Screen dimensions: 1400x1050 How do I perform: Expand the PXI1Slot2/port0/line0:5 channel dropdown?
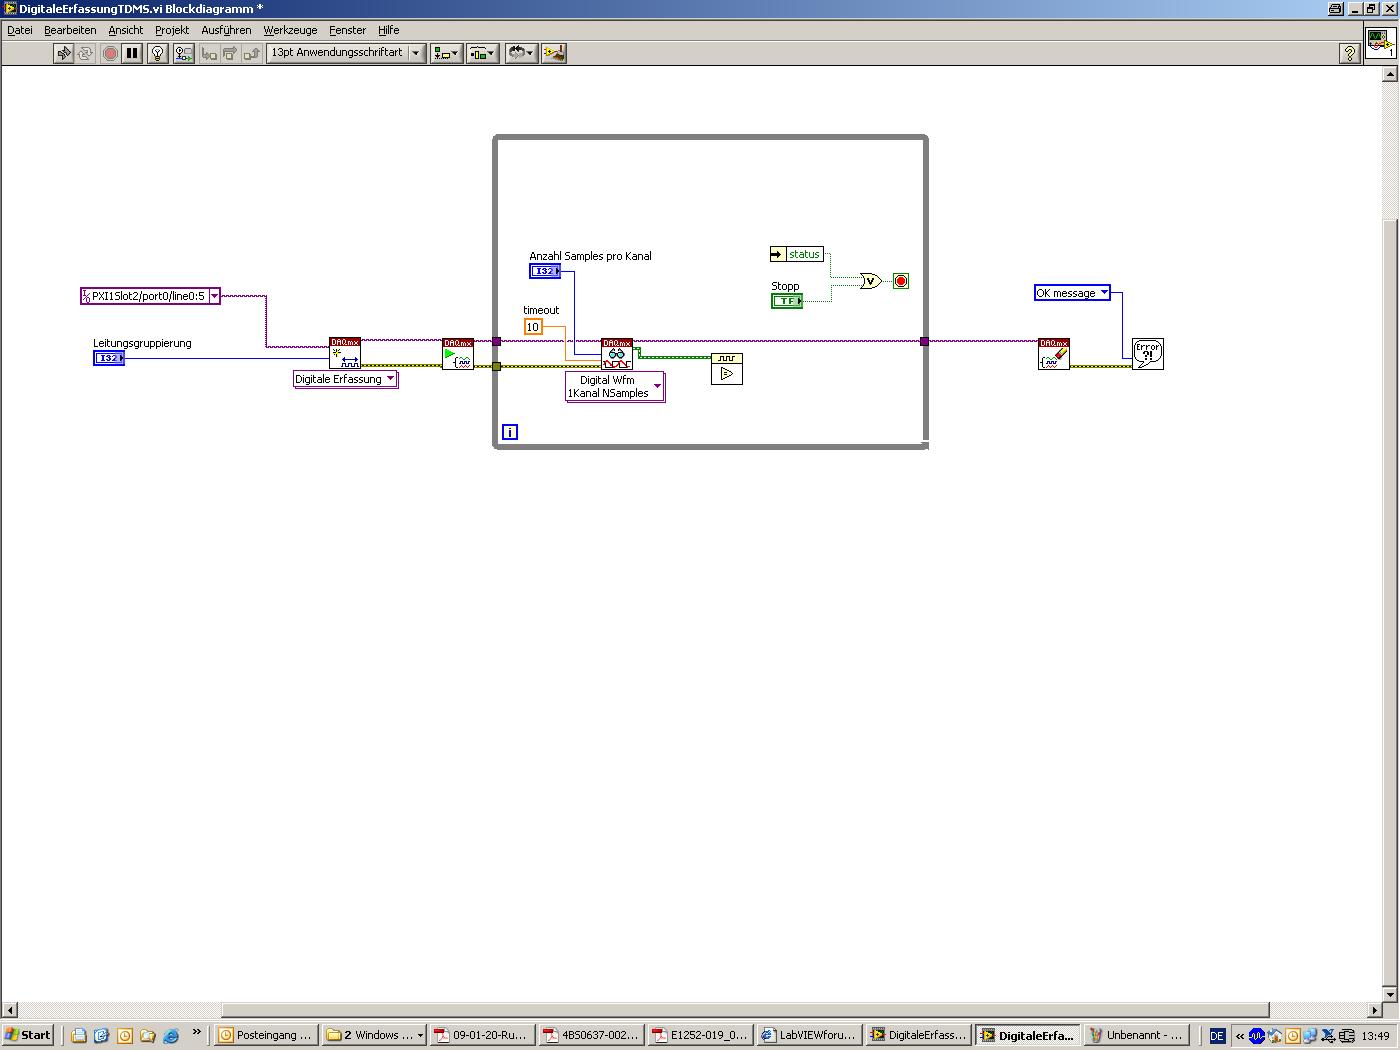(x=214, y=296)
